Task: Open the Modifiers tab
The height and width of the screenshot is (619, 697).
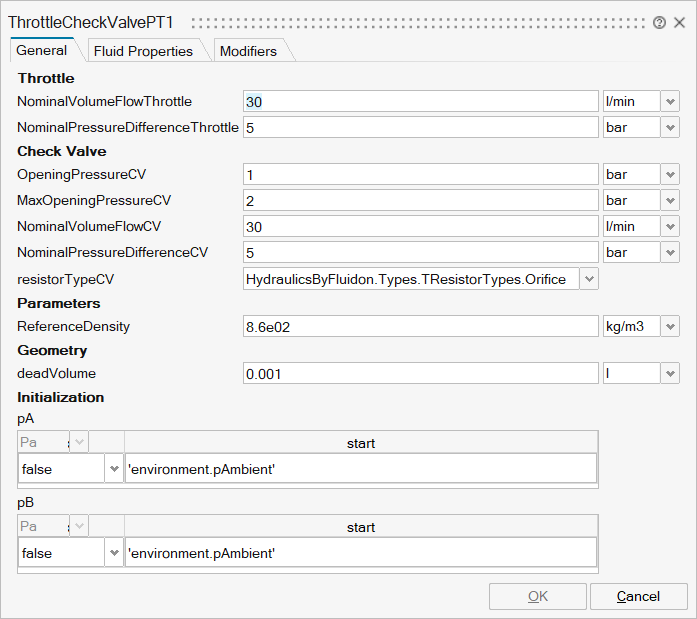Action: [x=248, y=51]
